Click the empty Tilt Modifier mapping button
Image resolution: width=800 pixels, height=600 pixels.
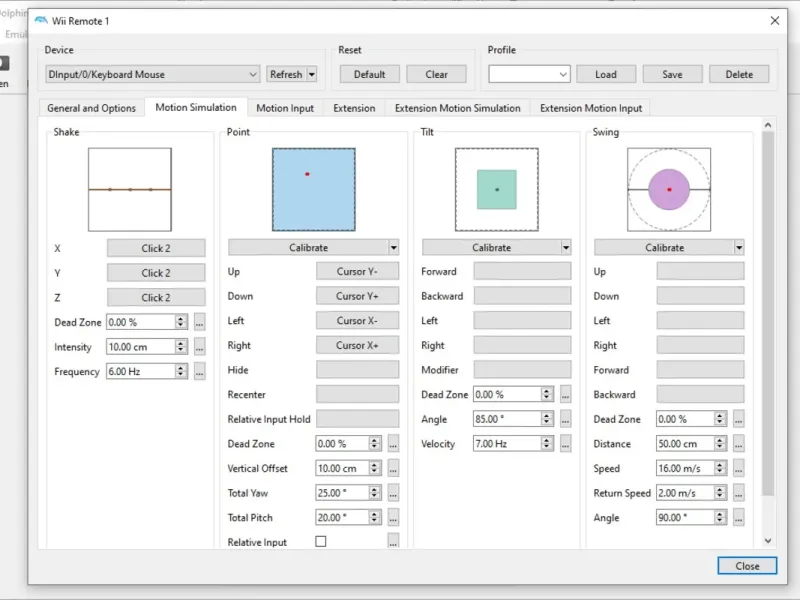click(522, 370)
